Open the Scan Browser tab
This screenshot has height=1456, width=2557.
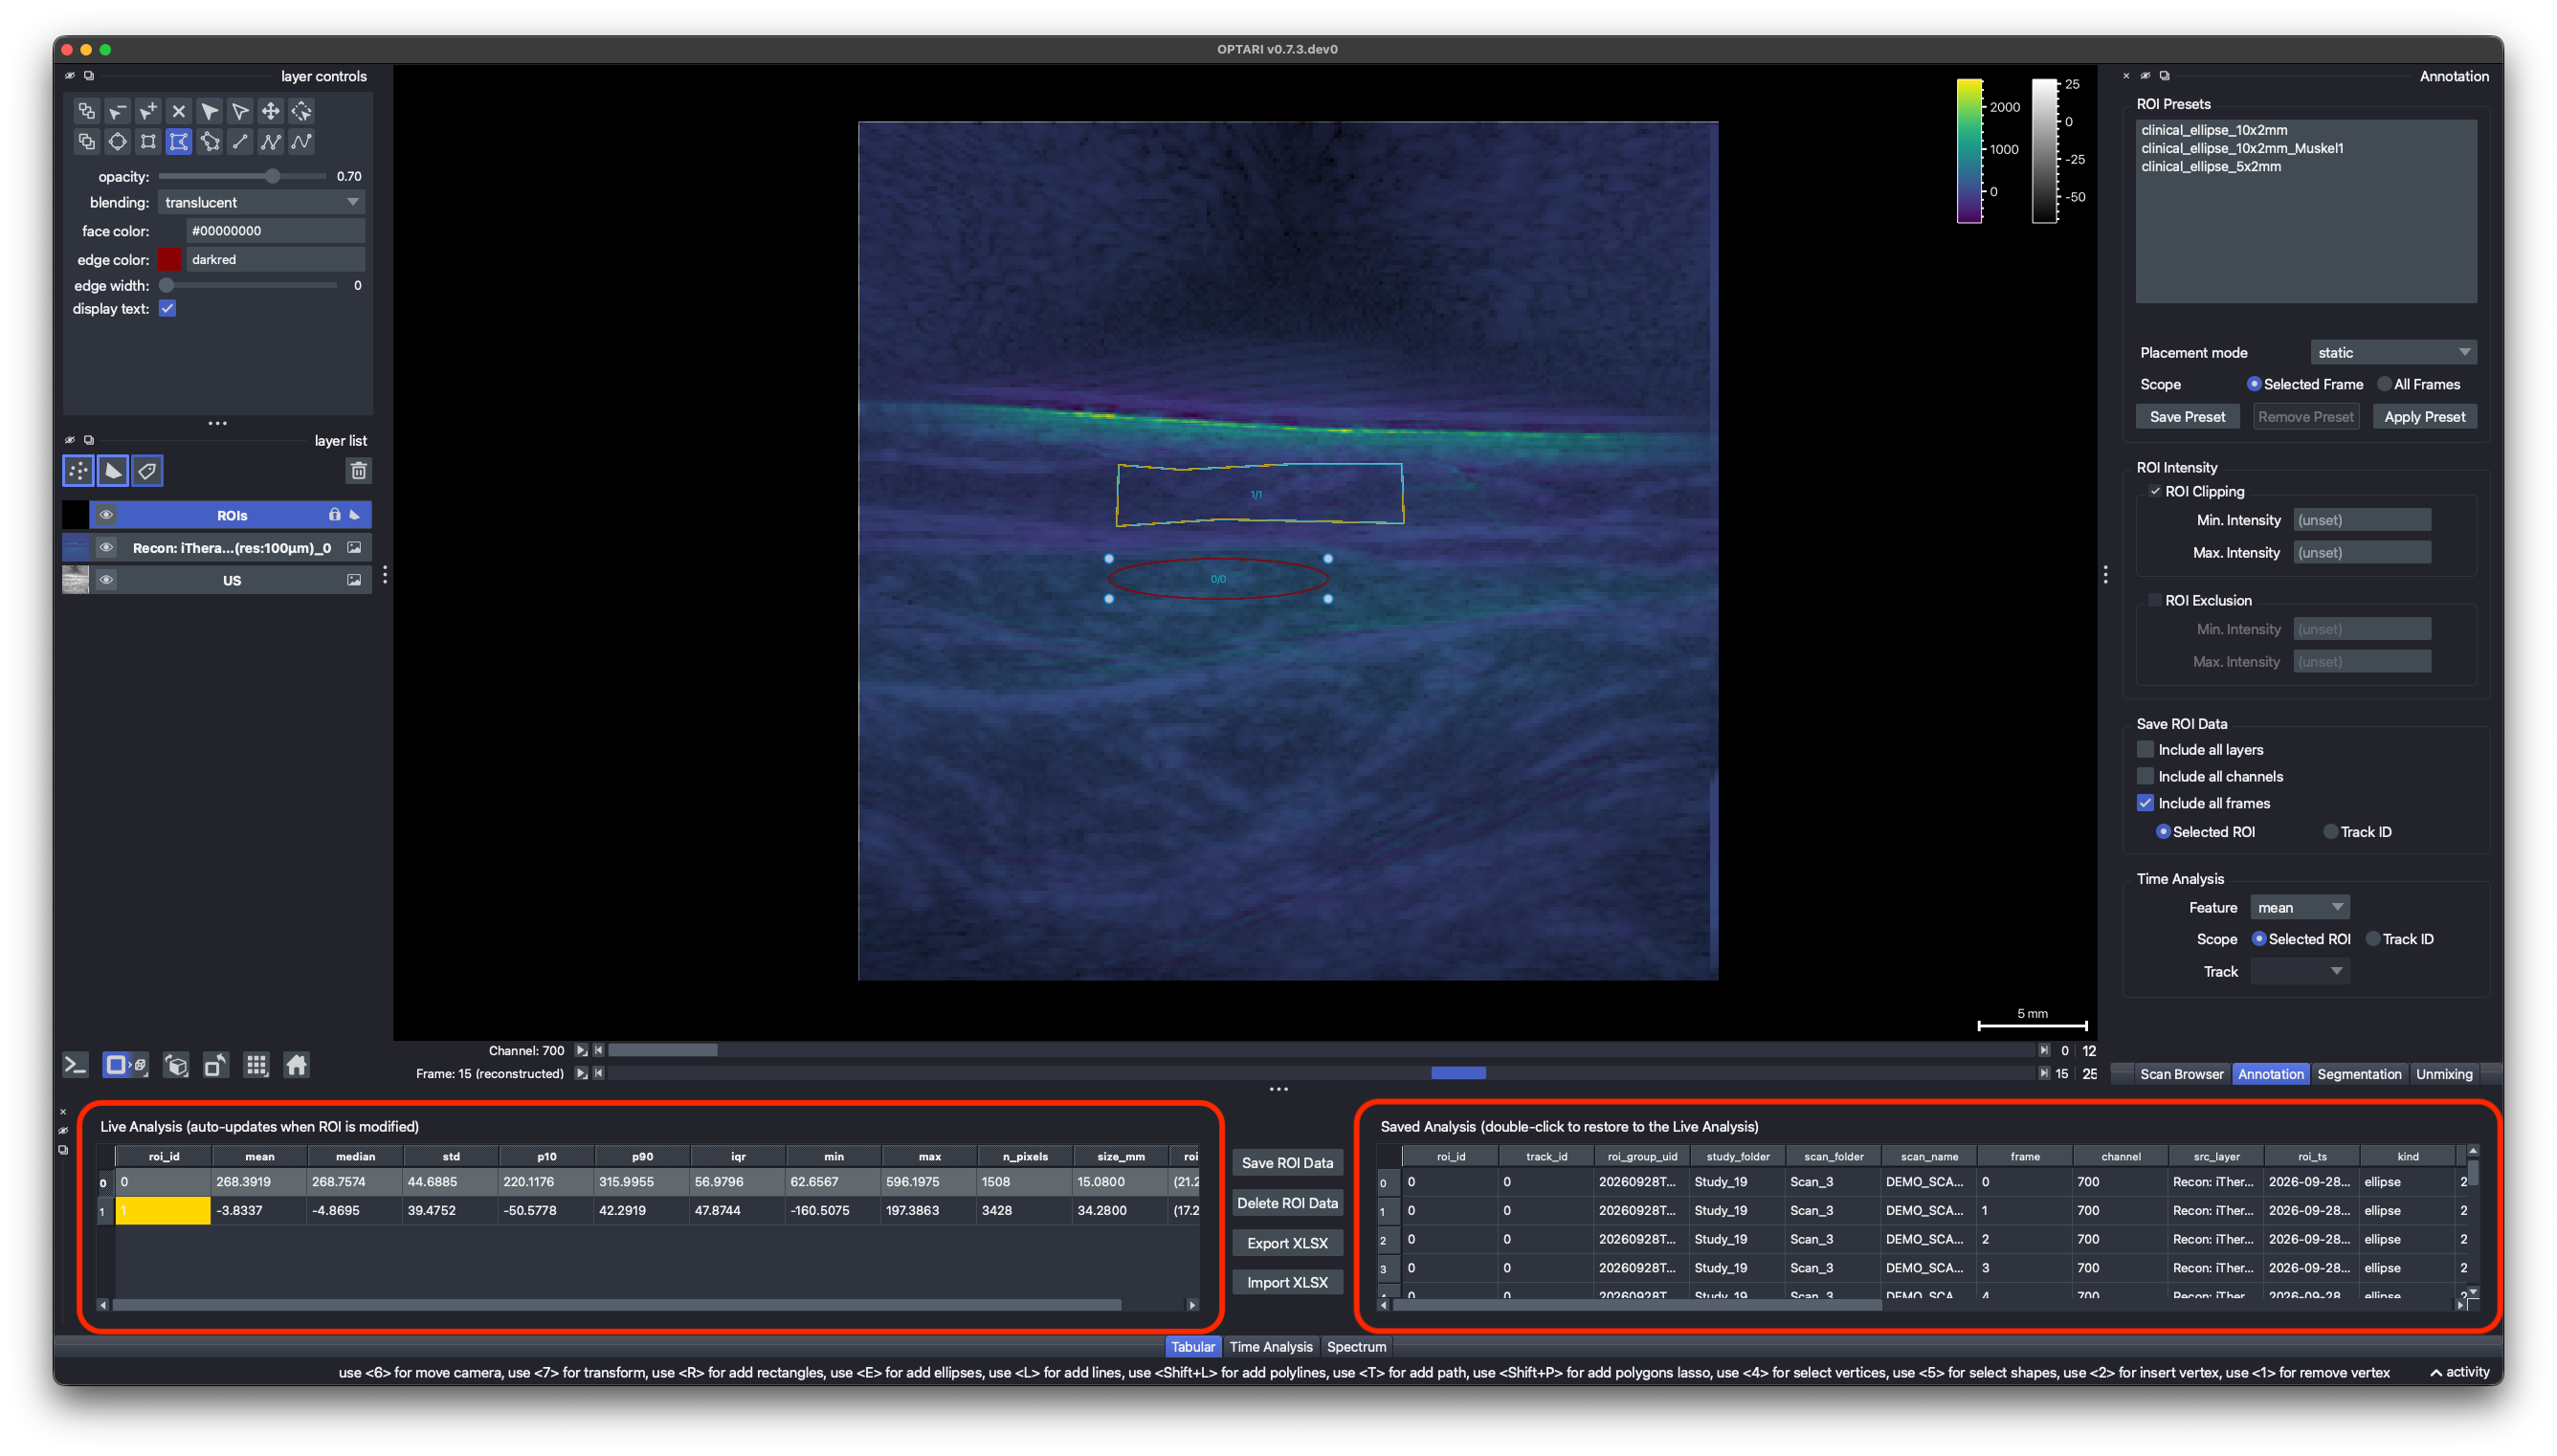(2180, 1074)
